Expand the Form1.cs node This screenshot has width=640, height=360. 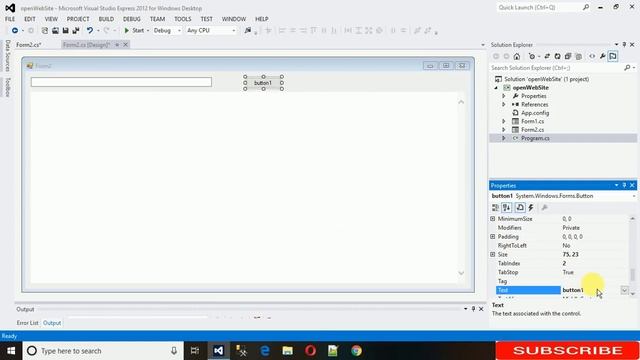[504, 121]
